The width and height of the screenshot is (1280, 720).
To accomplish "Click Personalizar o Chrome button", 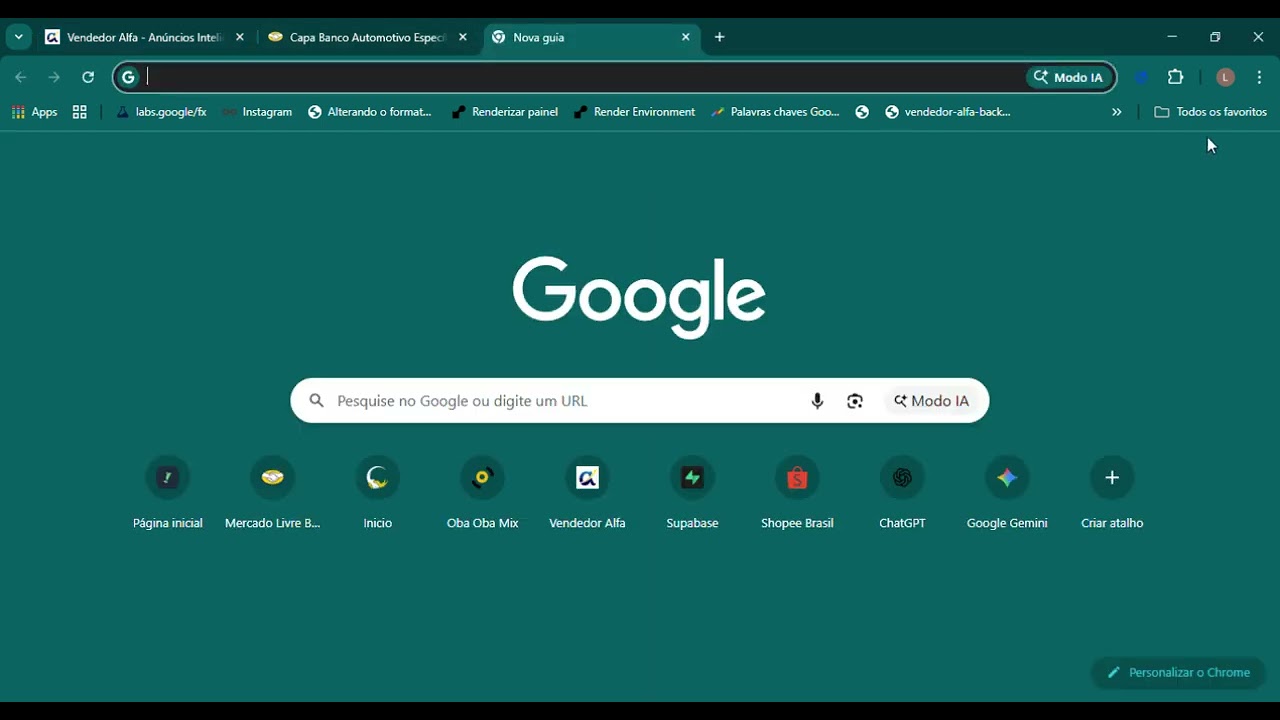I will point(1178,672).
